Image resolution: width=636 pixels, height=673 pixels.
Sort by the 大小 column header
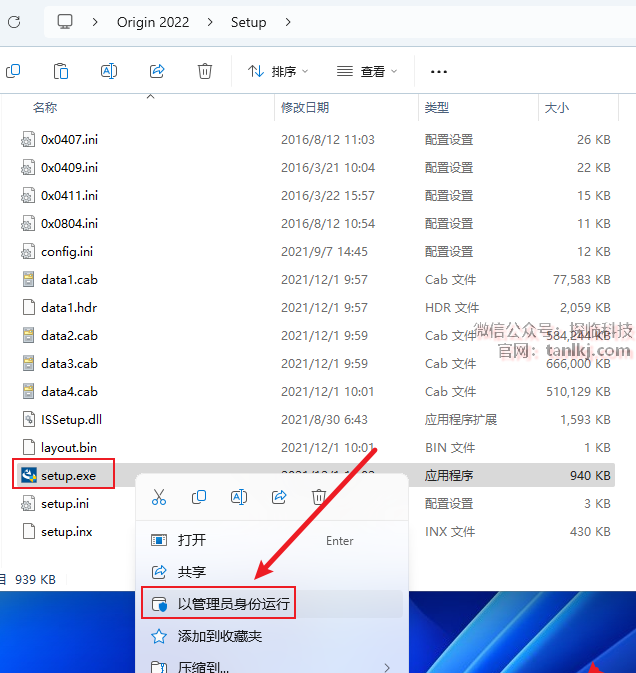tap(557, 107)
